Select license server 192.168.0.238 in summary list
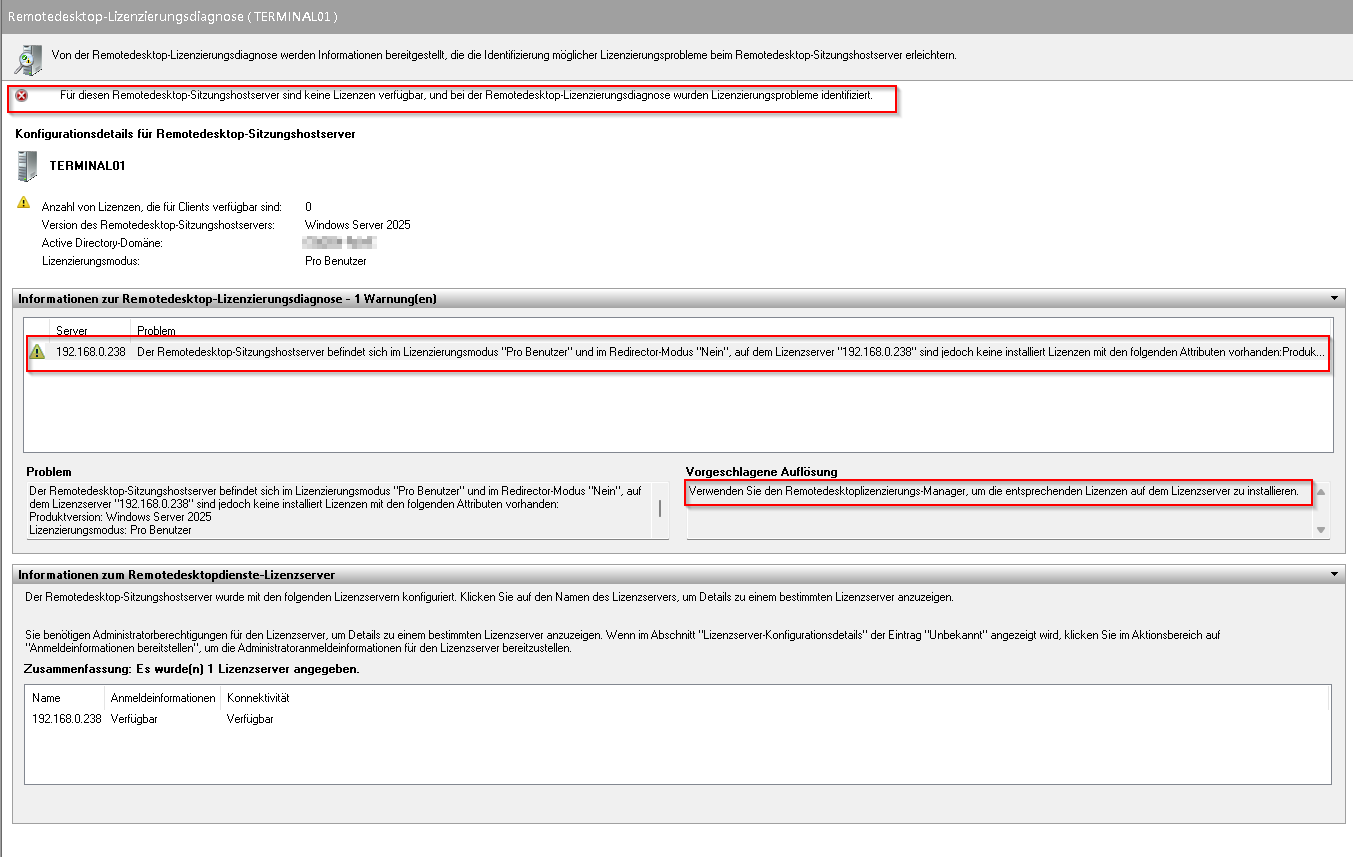This screenshot has height=857, width=1353. (66, 719)
